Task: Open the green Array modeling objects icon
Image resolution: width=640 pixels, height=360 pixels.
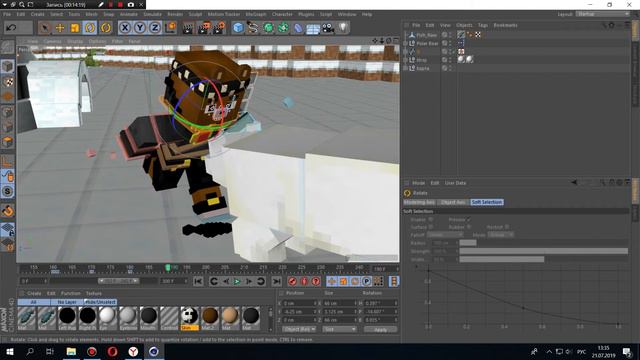Action: (283, 28)
